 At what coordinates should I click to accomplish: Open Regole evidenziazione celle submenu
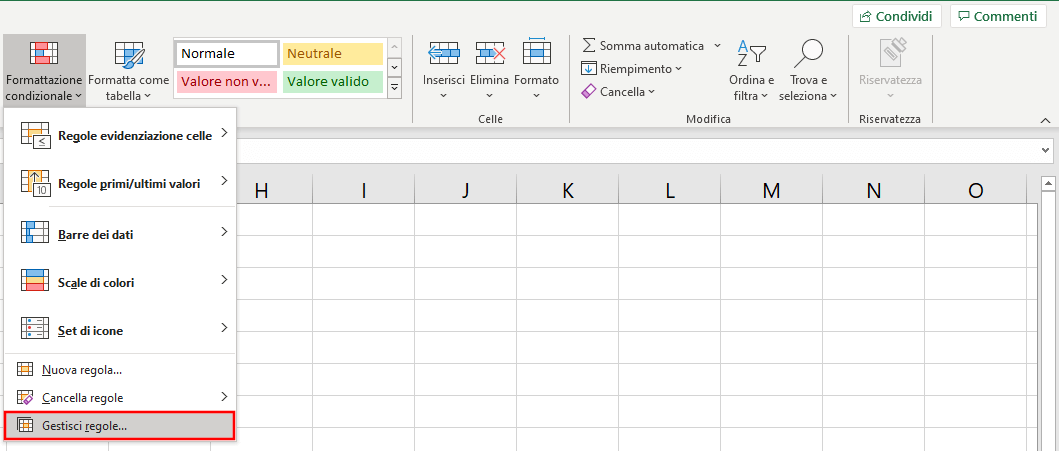point(120,135)
